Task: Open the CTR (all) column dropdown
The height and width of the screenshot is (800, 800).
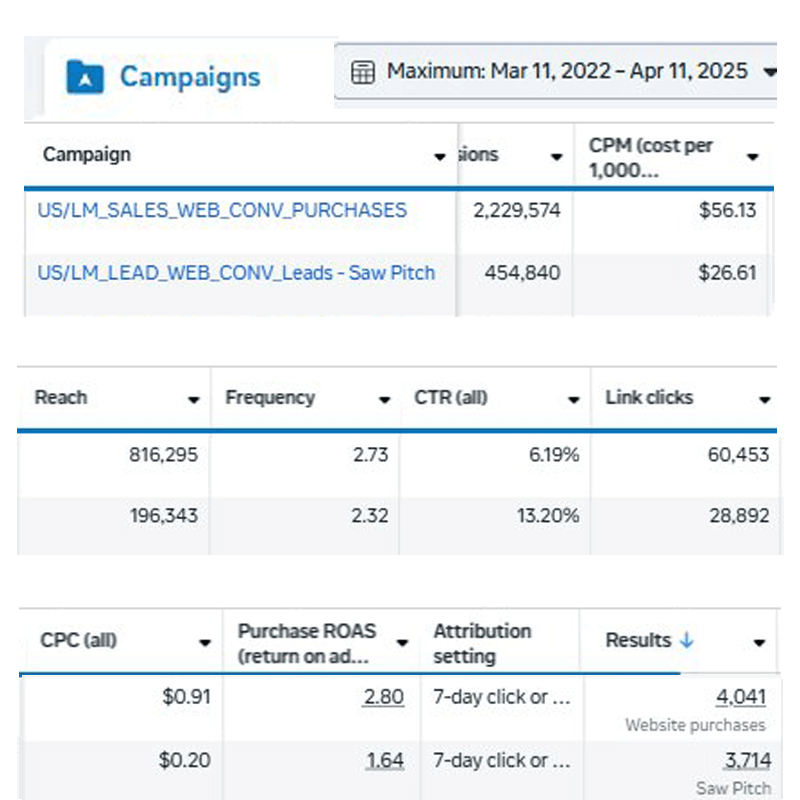Action: (573, 400)
